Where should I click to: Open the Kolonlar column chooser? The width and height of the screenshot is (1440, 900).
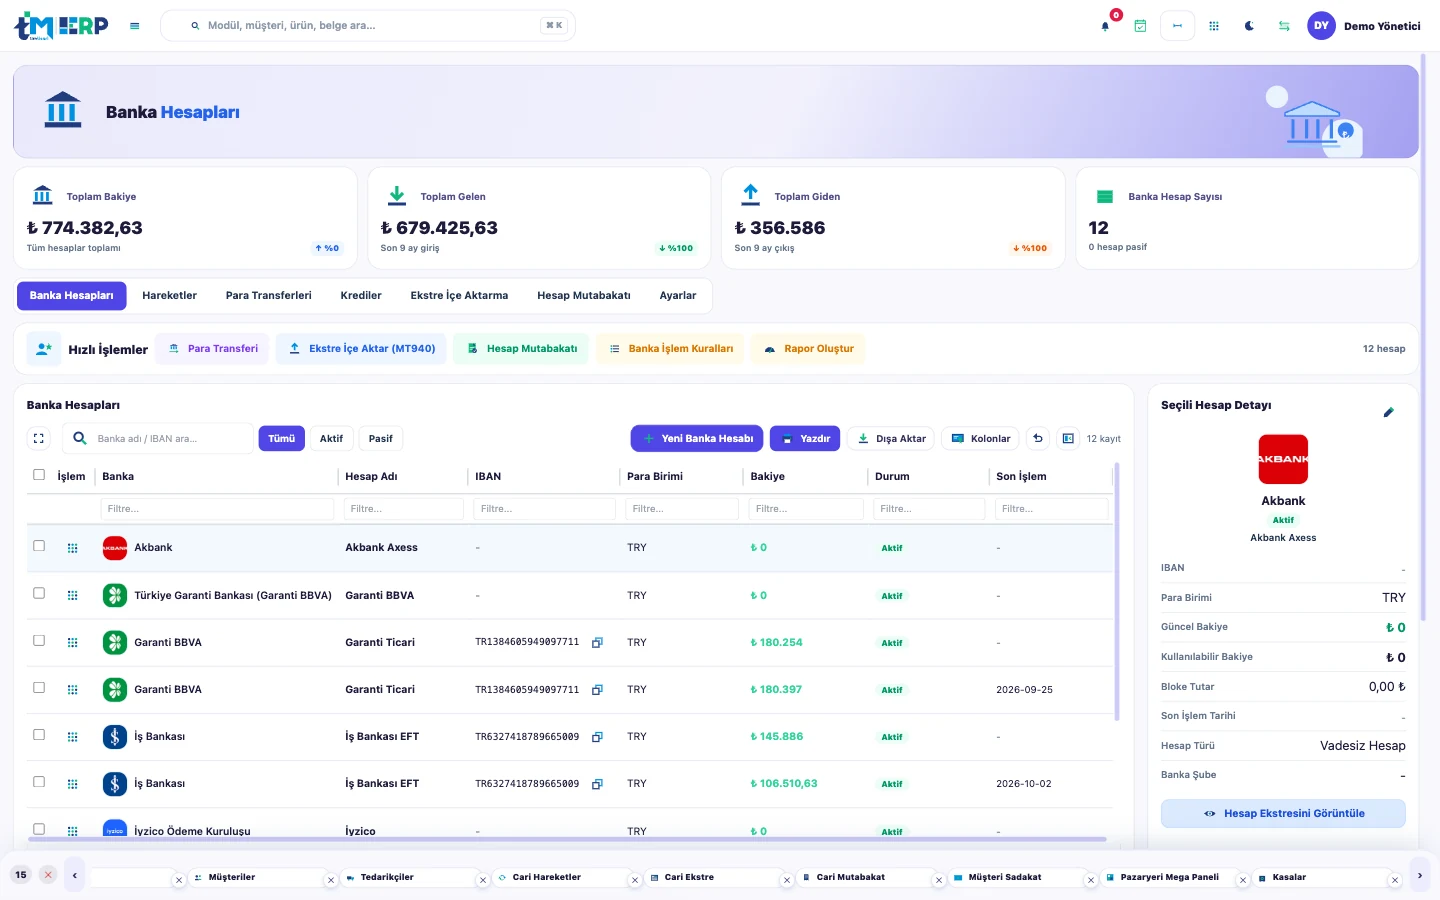point(981,438)
